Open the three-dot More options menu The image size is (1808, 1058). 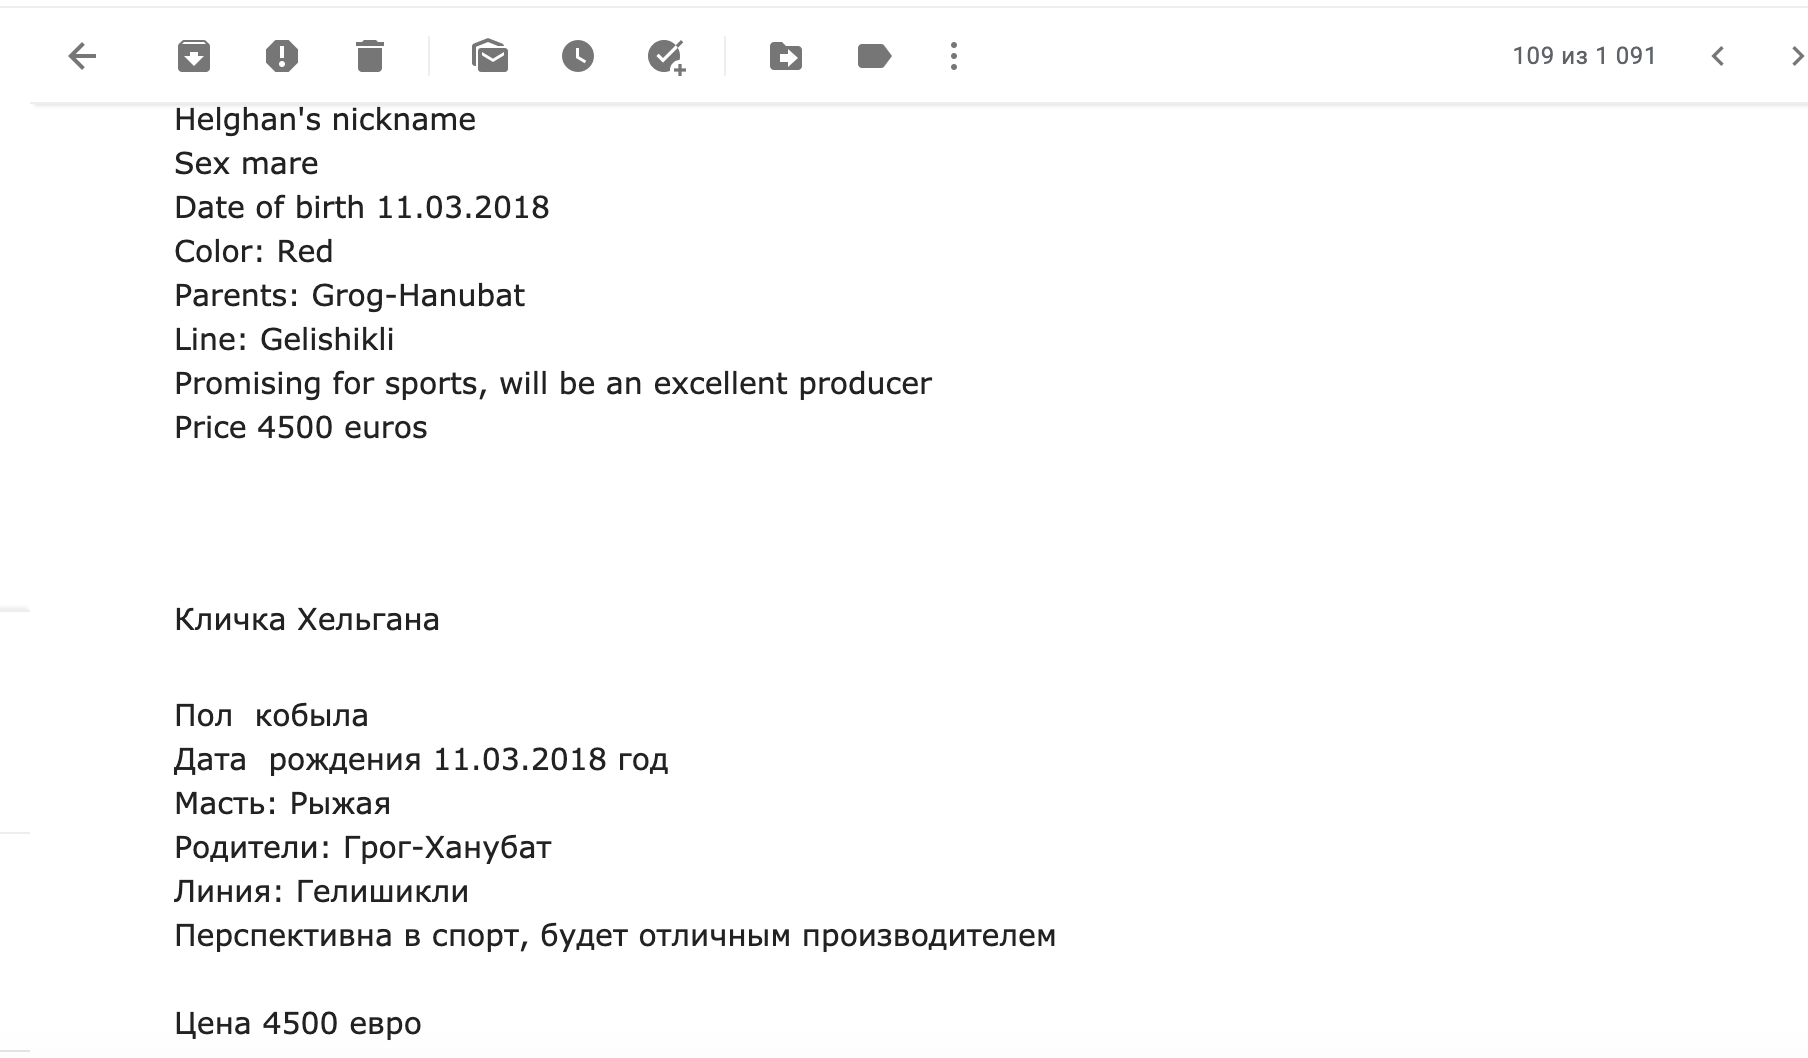click(954, 56)
